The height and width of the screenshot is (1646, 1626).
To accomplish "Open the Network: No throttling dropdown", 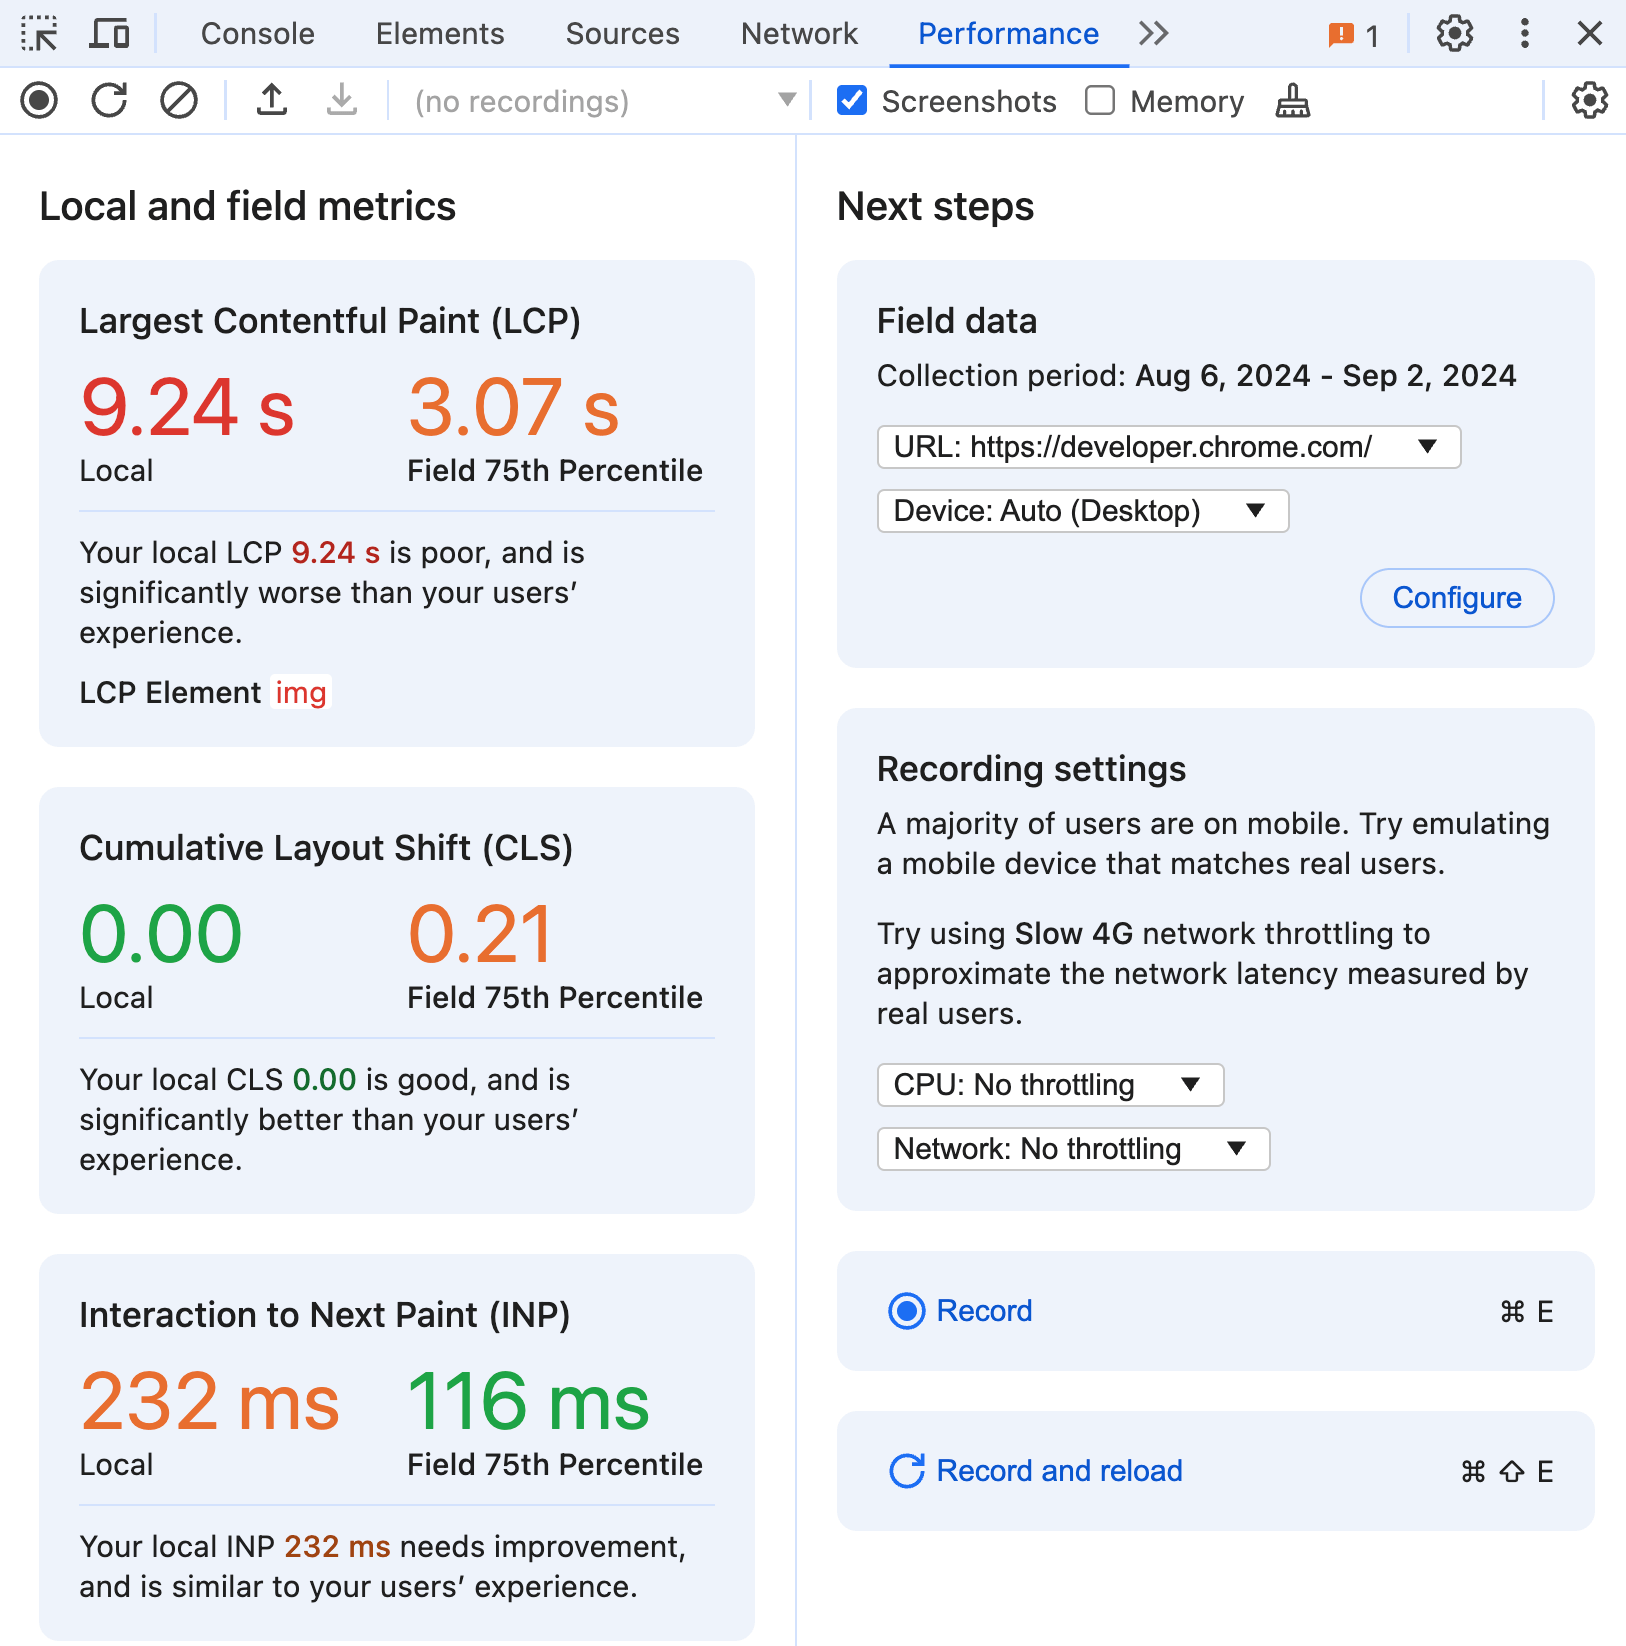I will click(x=1072, y=1148).
